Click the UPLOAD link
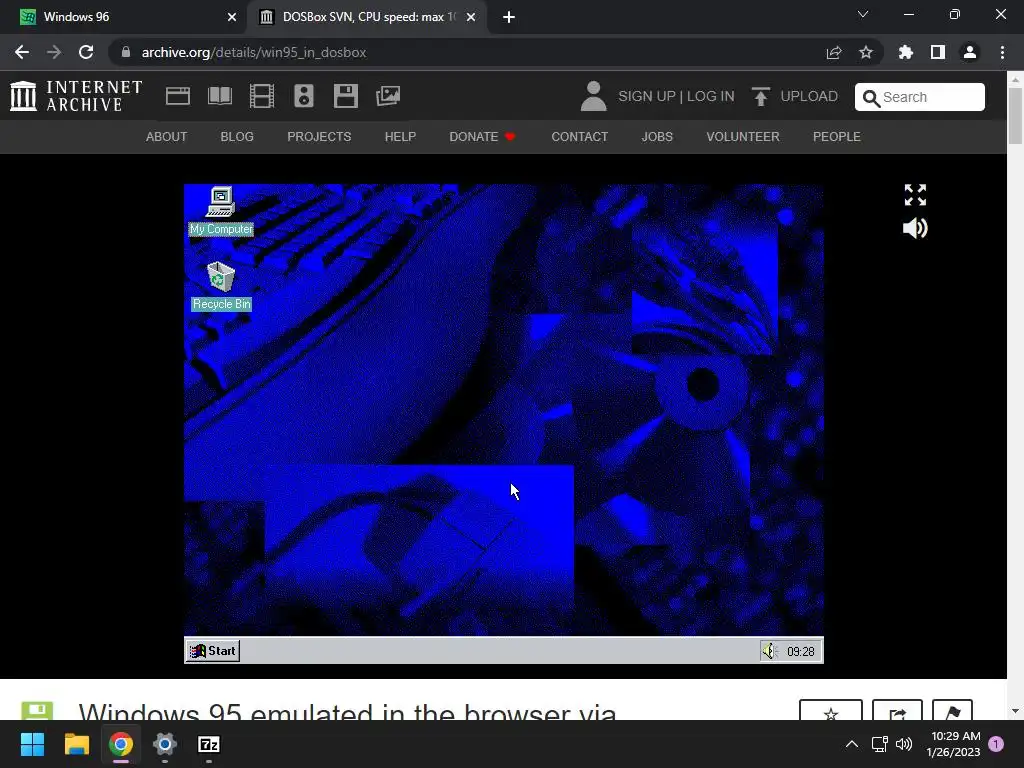The width and height of the screenshot is (1024, 768). coord(795,97)
